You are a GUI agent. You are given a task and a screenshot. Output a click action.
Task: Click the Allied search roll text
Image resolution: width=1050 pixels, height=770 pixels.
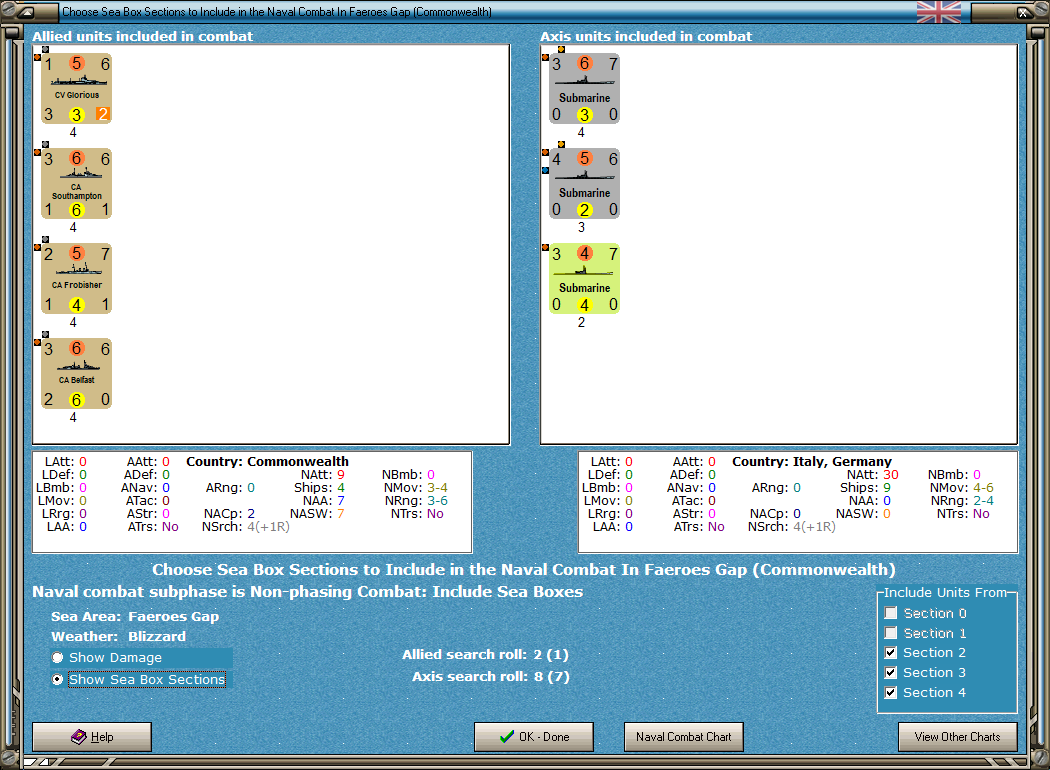click(x=485, y=654)
